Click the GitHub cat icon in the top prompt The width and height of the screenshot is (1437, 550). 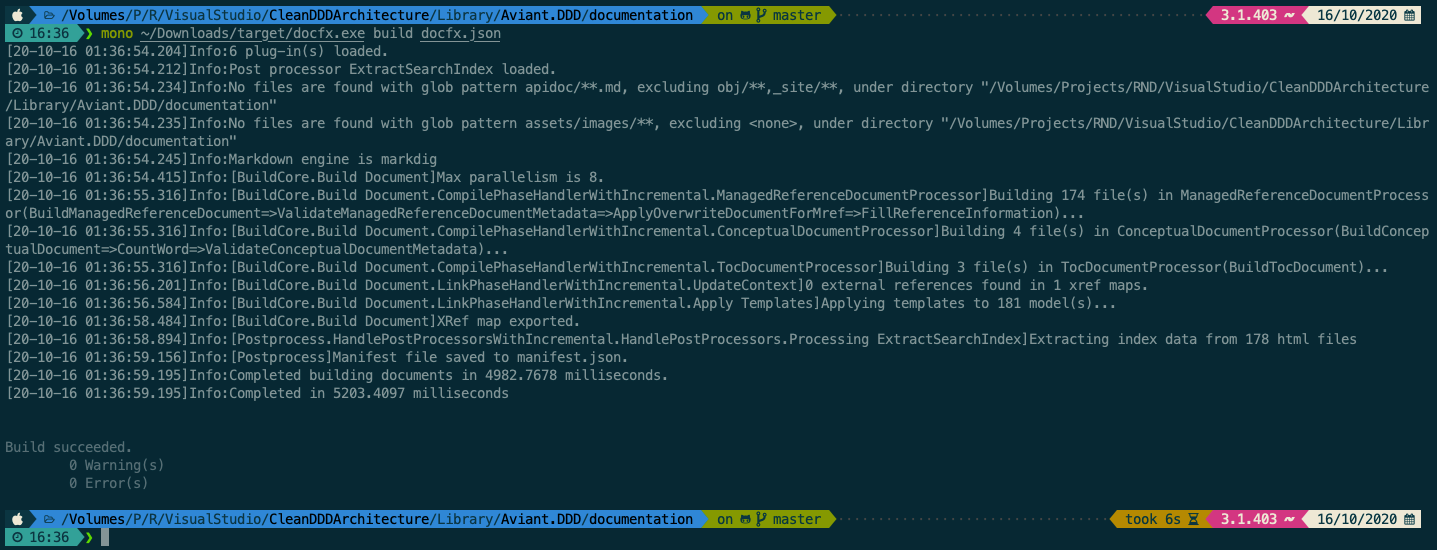pyautogui.click(x=745, y=15)
